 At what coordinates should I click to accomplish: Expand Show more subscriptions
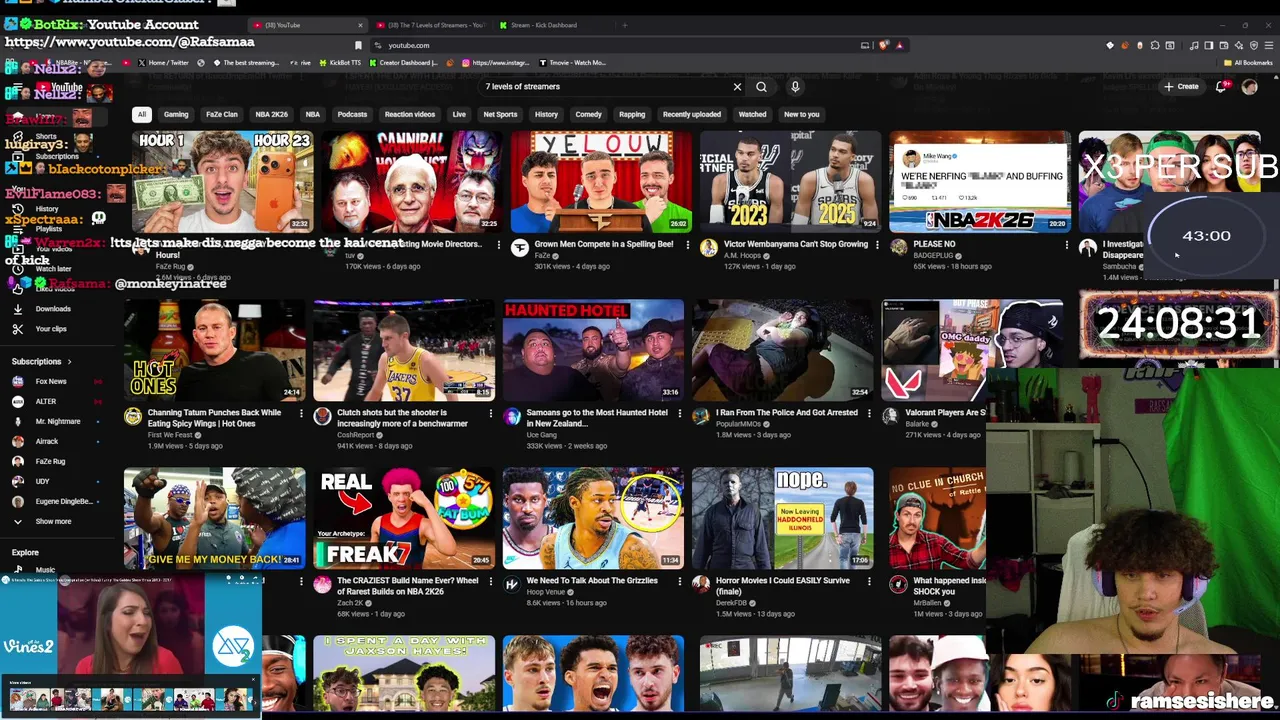[x=53, y=521]
